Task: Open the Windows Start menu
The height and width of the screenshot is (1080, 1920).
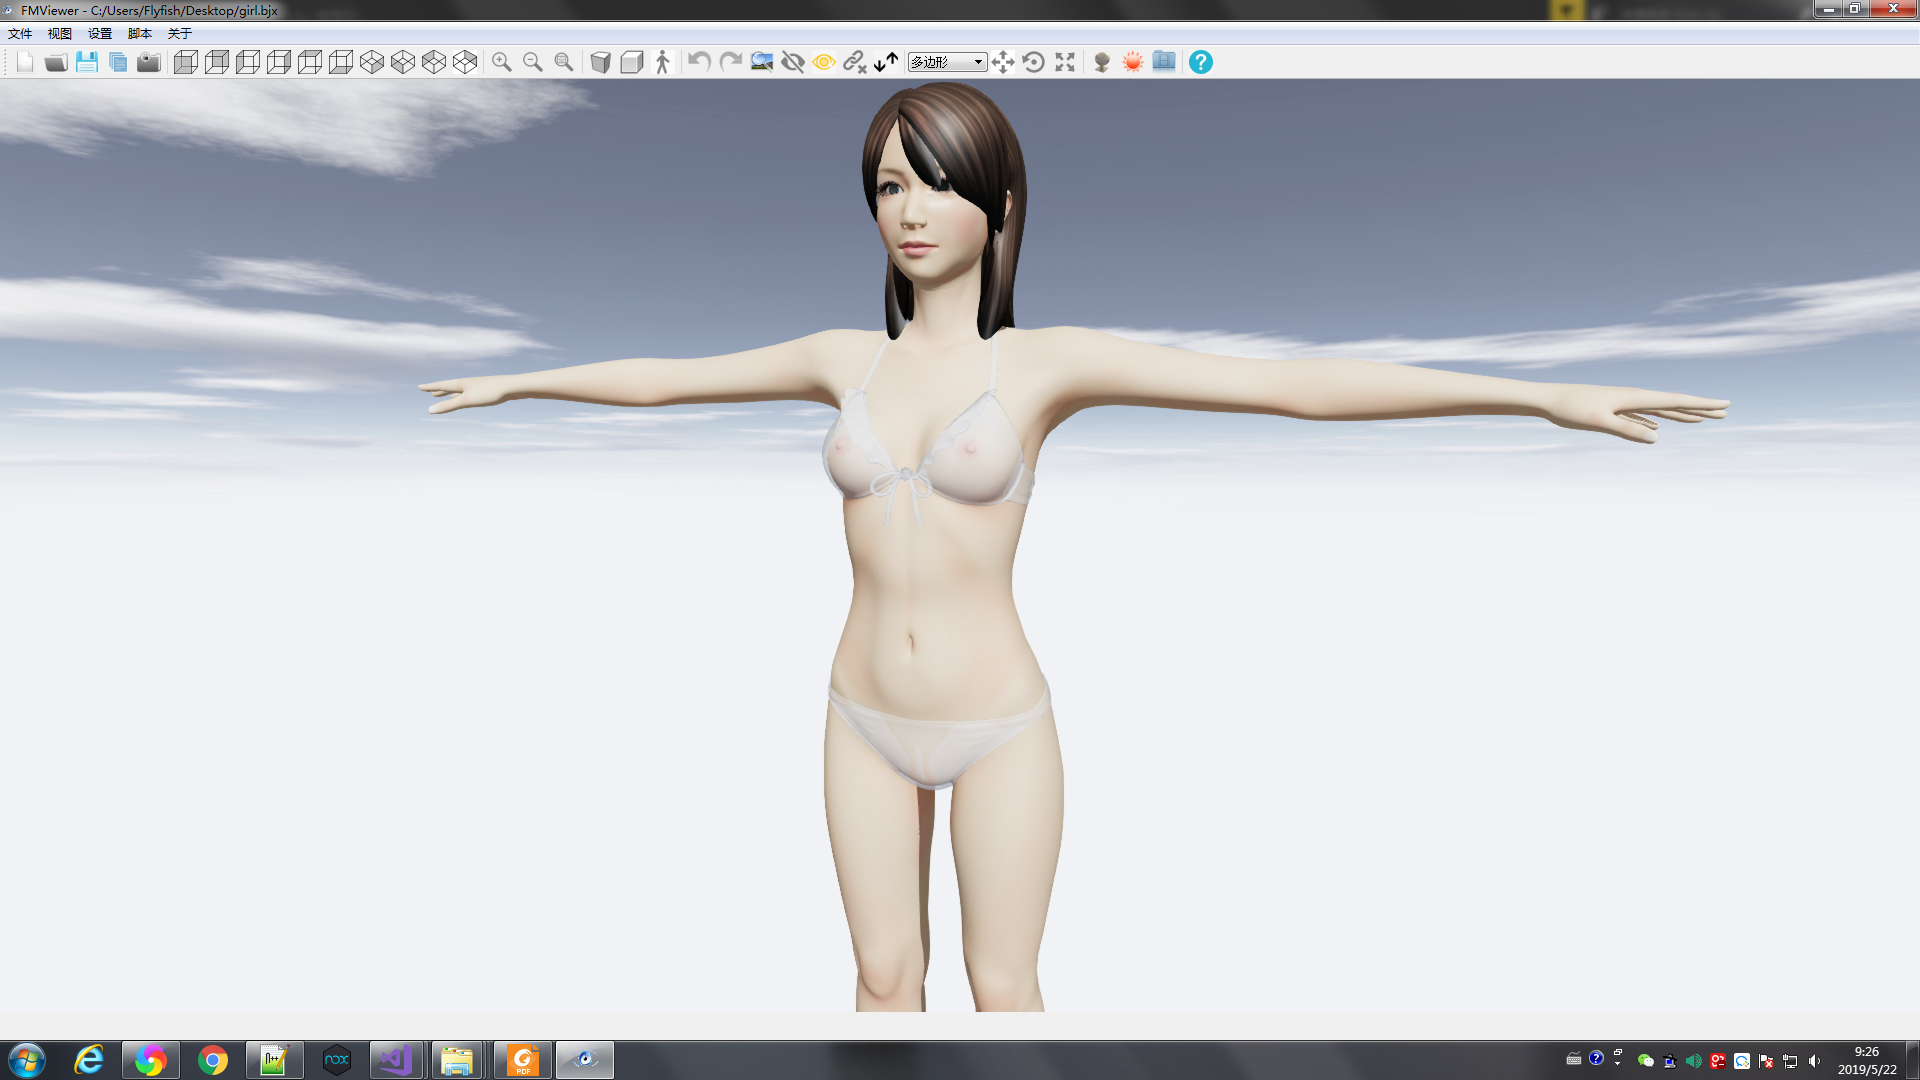Action: (x=27, y=1060)
